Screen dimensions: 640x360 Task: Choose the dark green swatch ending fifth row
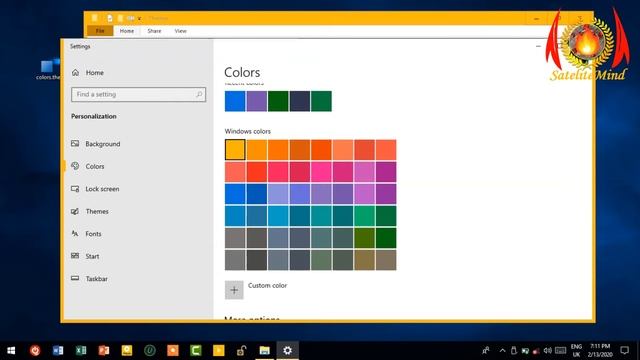[386, 238]
